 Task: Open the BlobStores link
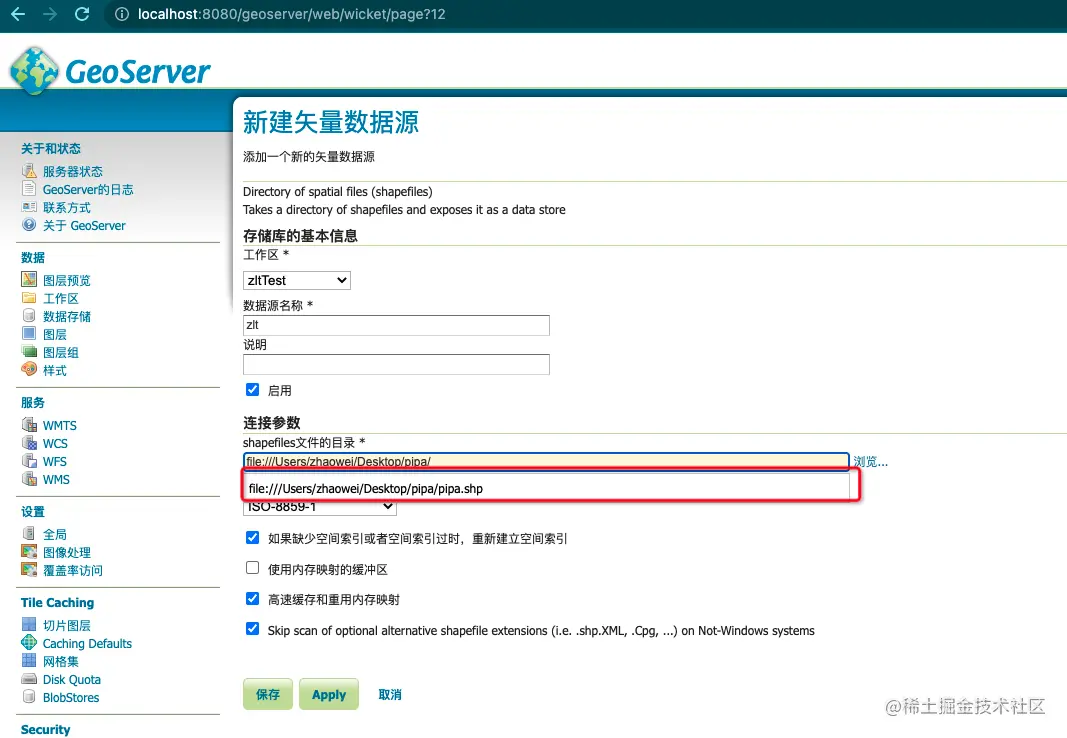click(71, 697)
